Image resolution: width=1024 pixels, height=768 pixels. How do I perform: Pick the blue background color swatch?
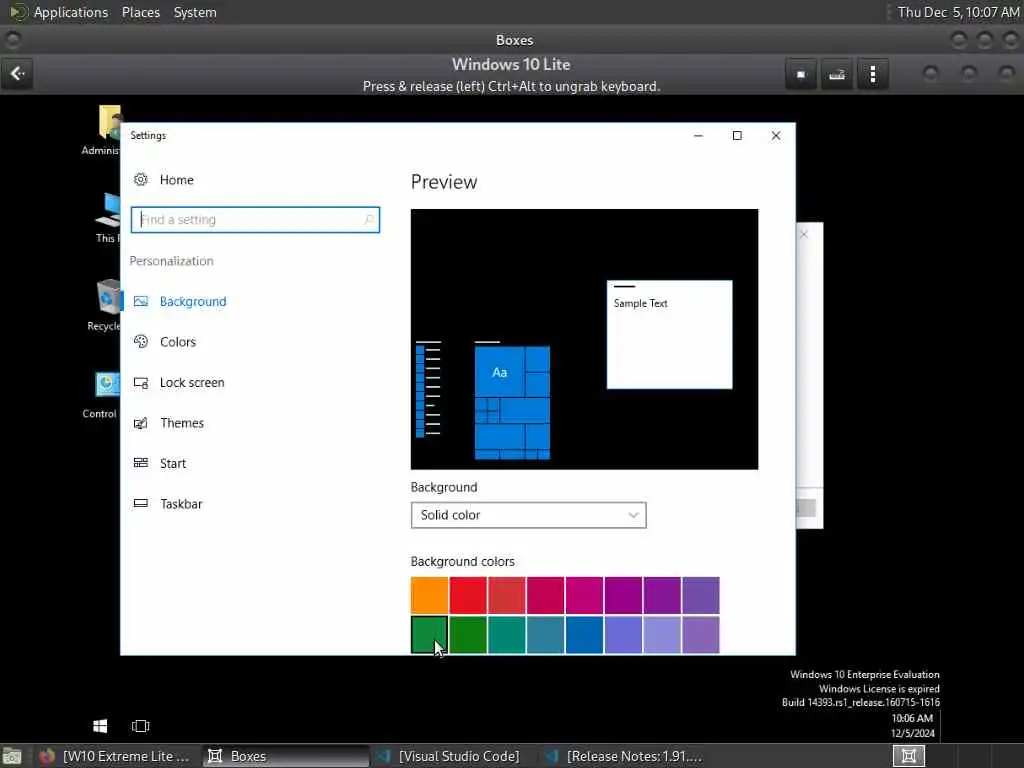pyautogui.click(x=584, y=634)
